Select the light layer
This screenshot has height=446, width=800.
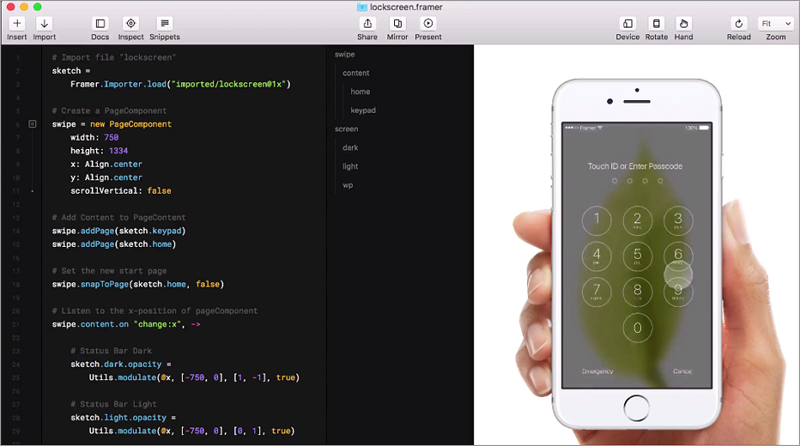350,166
